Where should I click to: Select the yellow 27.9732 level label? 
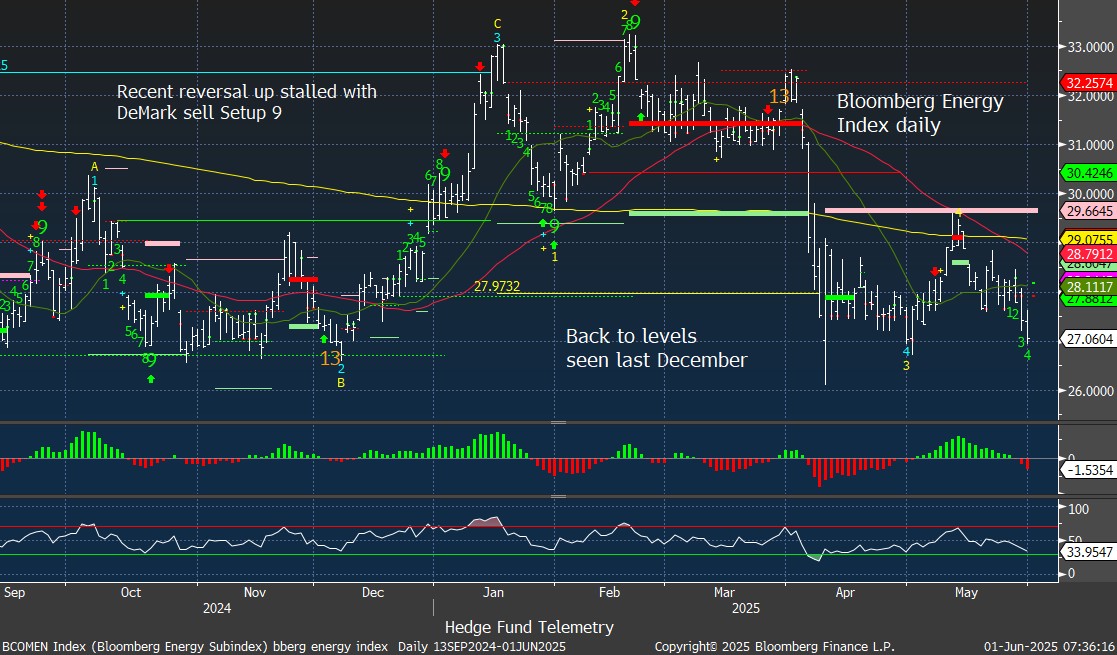click(497, 287)
